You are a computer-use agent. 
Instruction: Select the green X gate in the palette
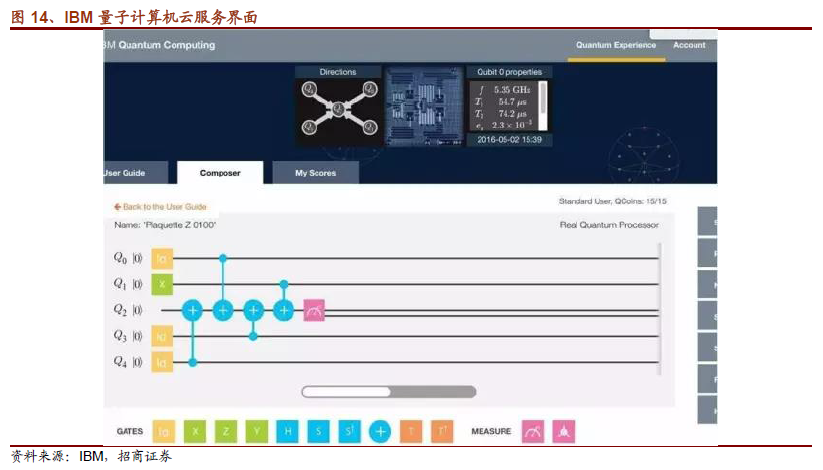point(195,432)
